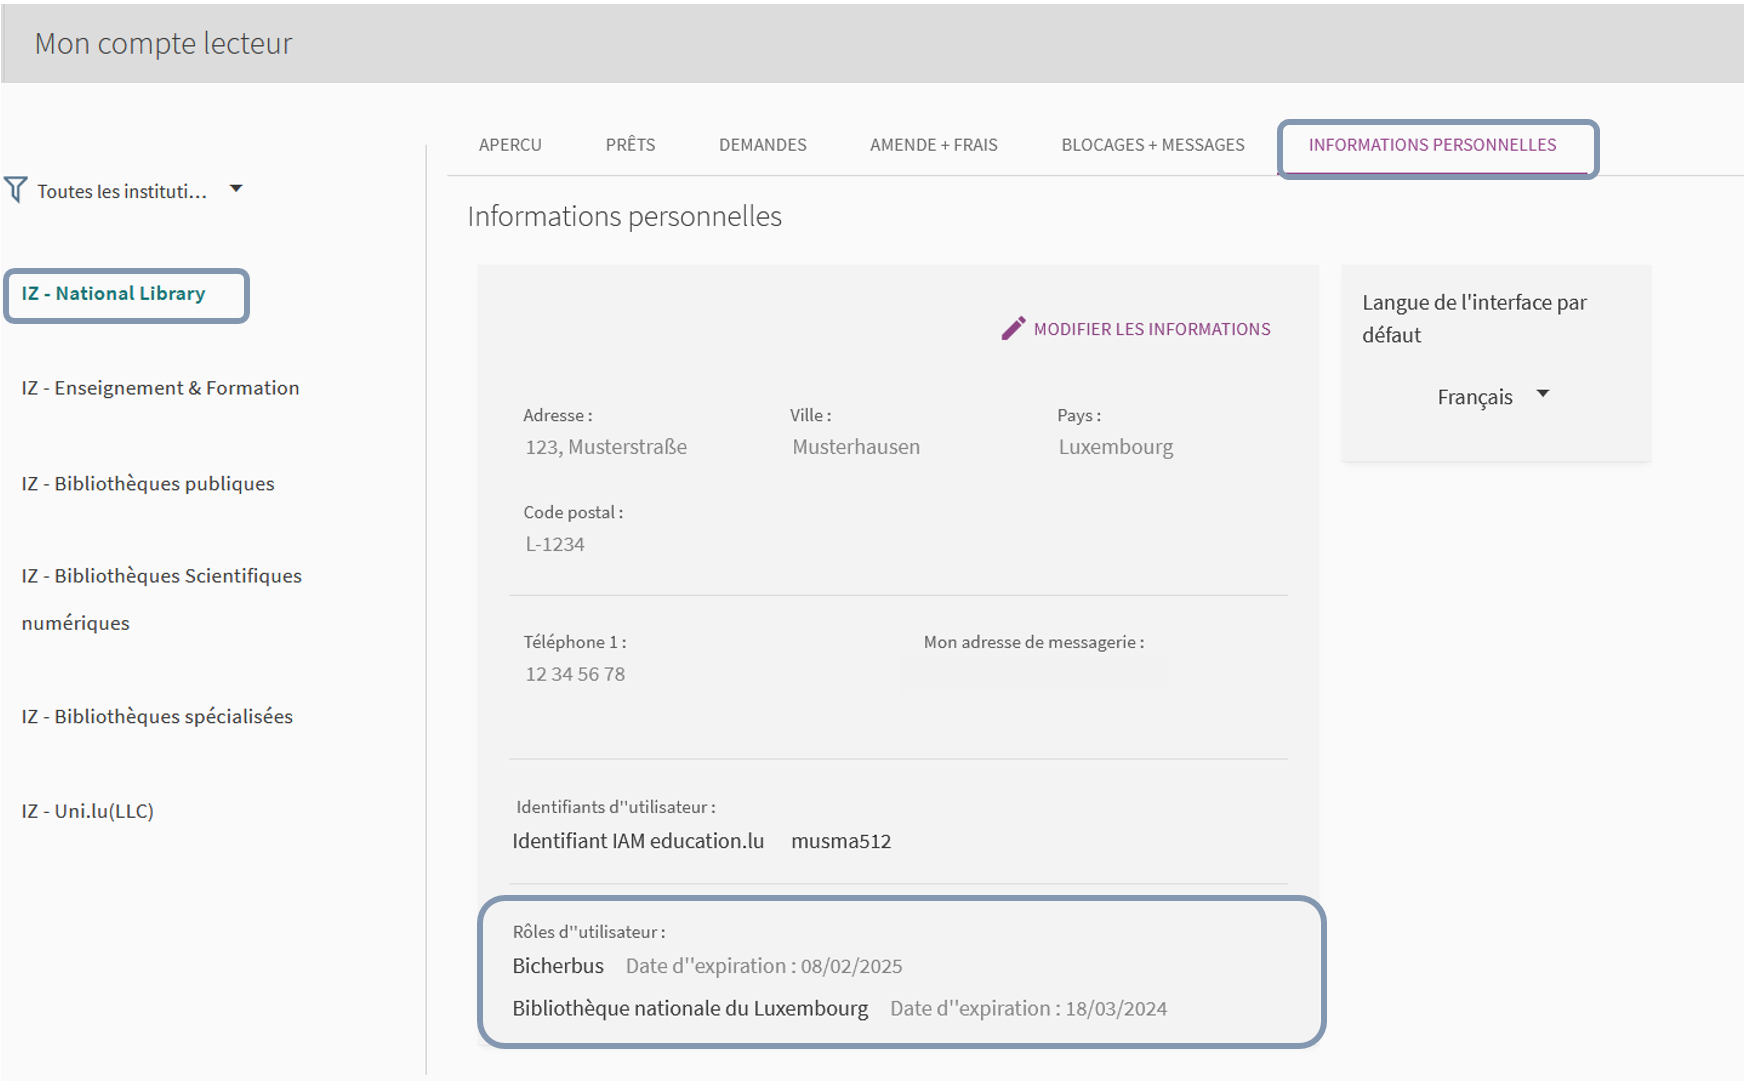Select IZ - Bibliothèques publiques
Viewport: 1748px width, 1084px height.
(147, 483)
